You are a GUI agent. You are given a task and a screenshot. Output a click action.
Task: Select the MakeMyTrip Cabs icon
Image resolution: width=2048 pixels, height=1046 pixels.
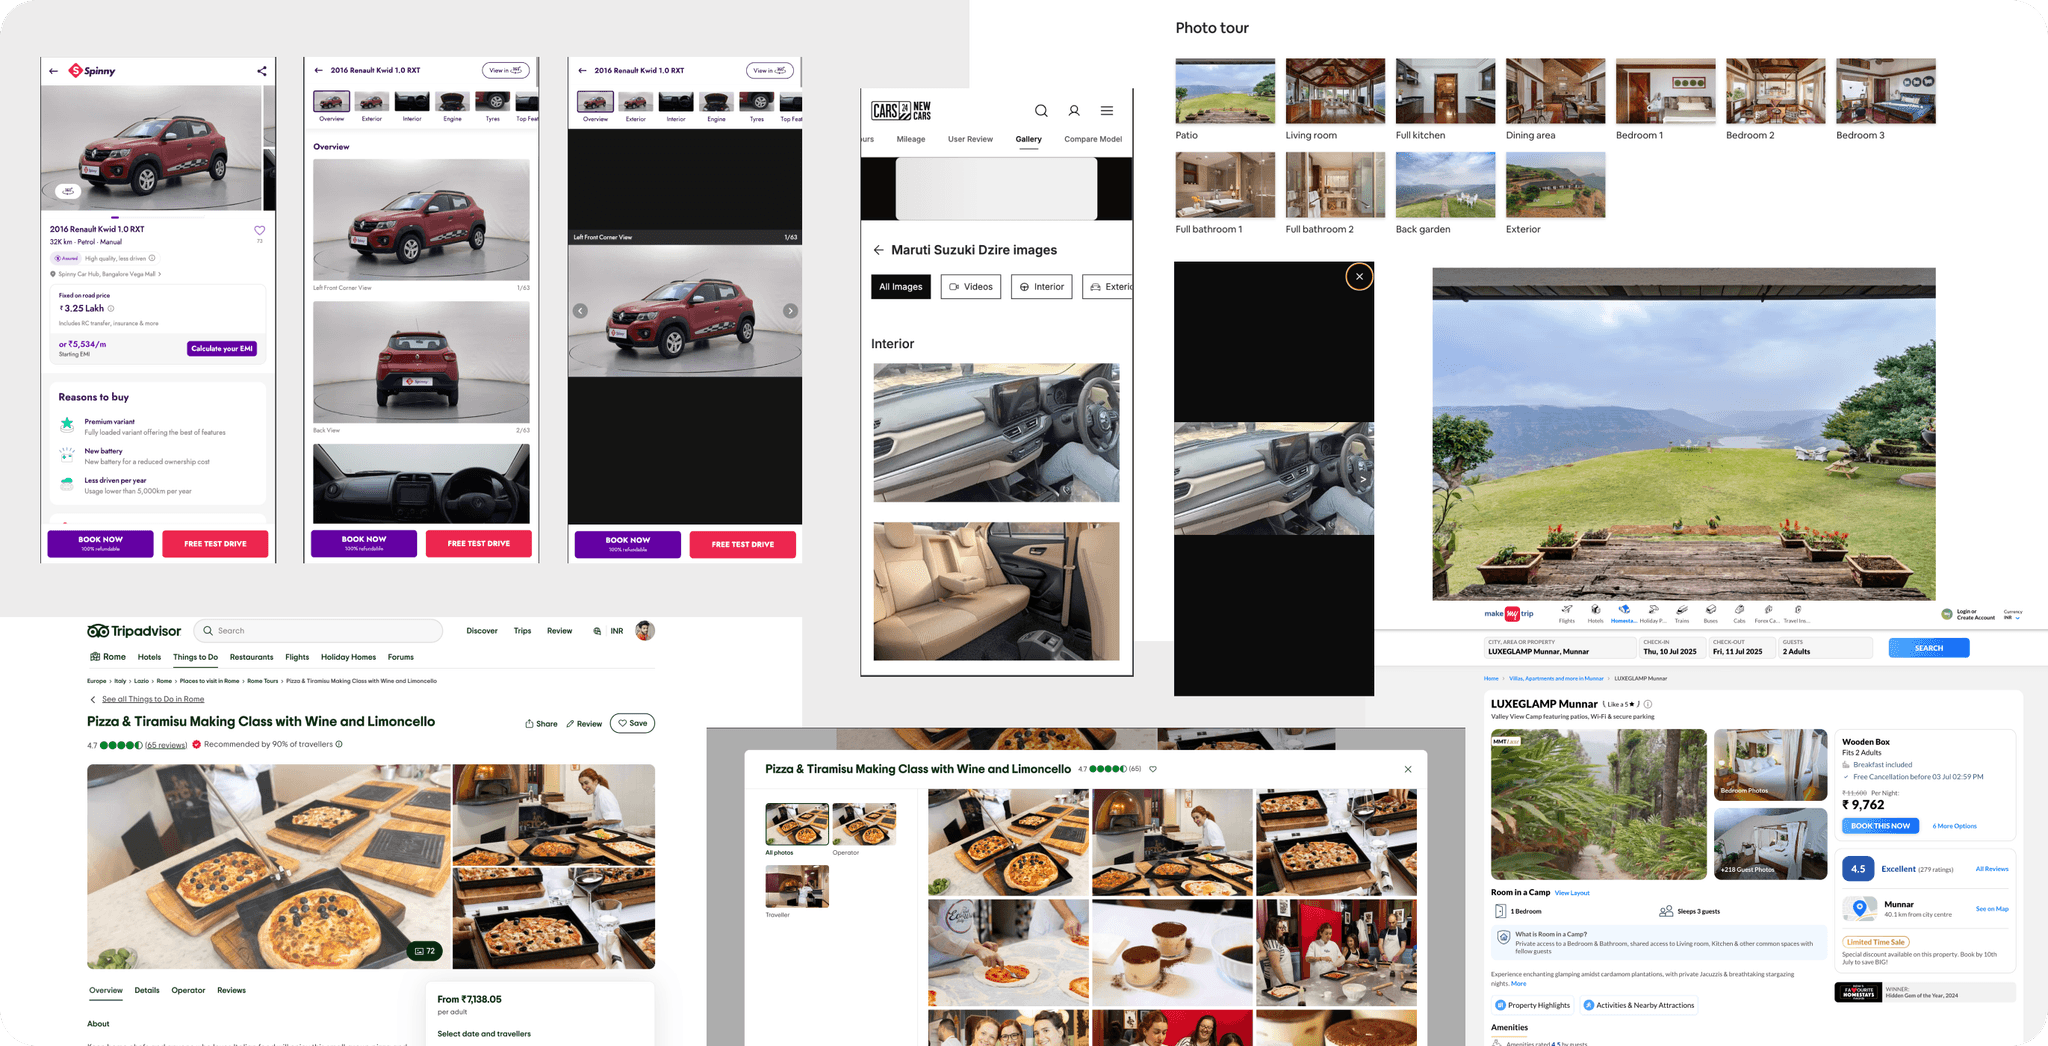[1739, 613]
